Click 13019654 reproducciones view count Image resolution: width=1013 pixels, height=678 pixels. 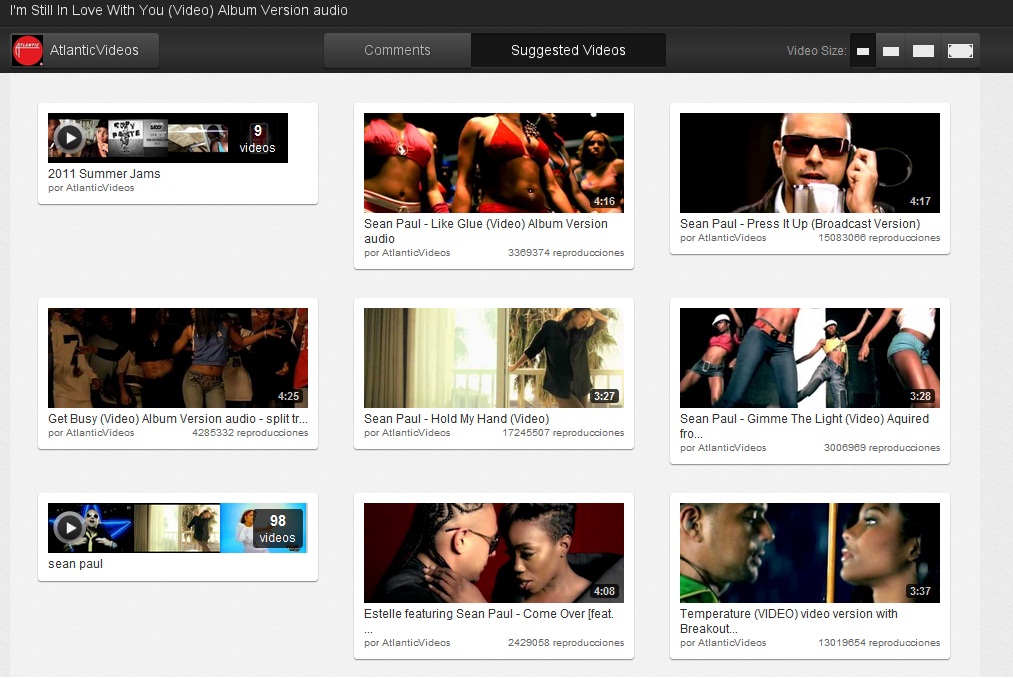tap(879, 643)
